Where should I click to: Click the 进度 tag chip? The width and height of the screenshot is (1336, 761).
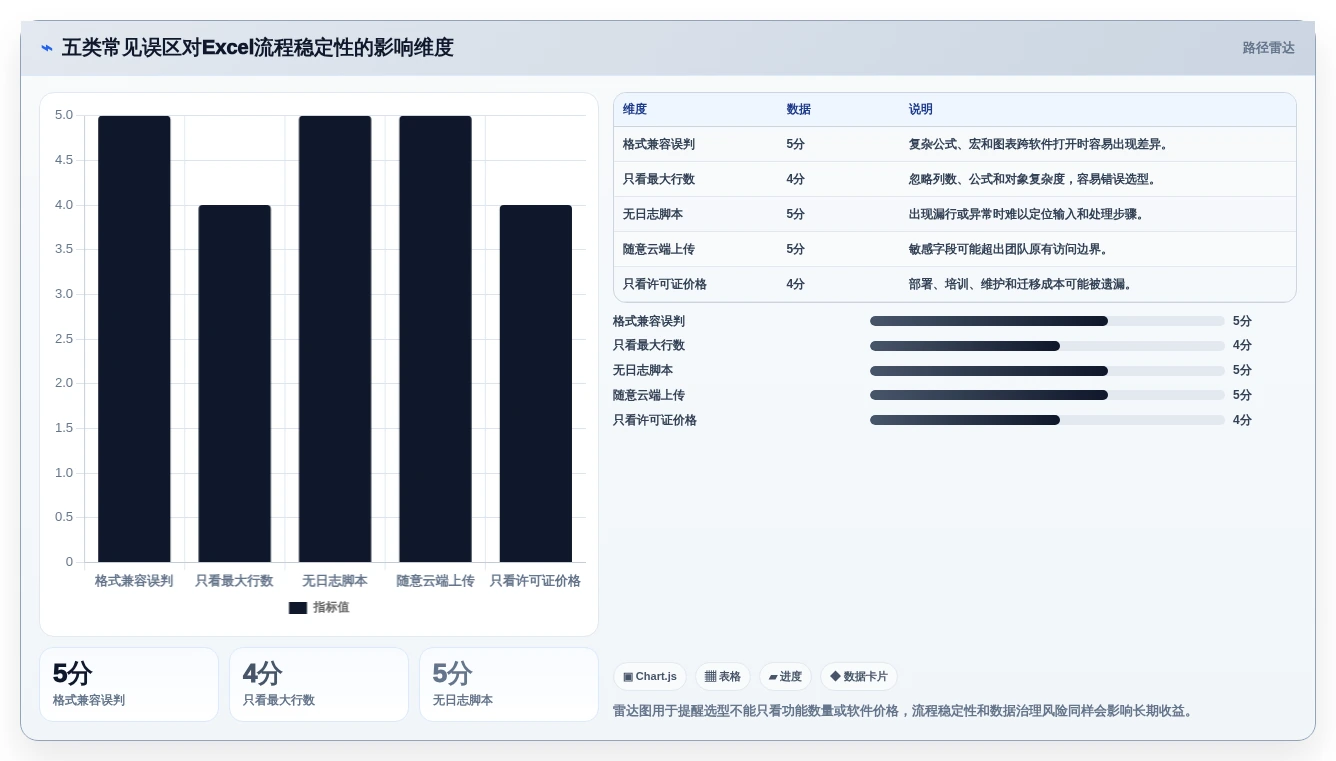click(x=785, y=677)
